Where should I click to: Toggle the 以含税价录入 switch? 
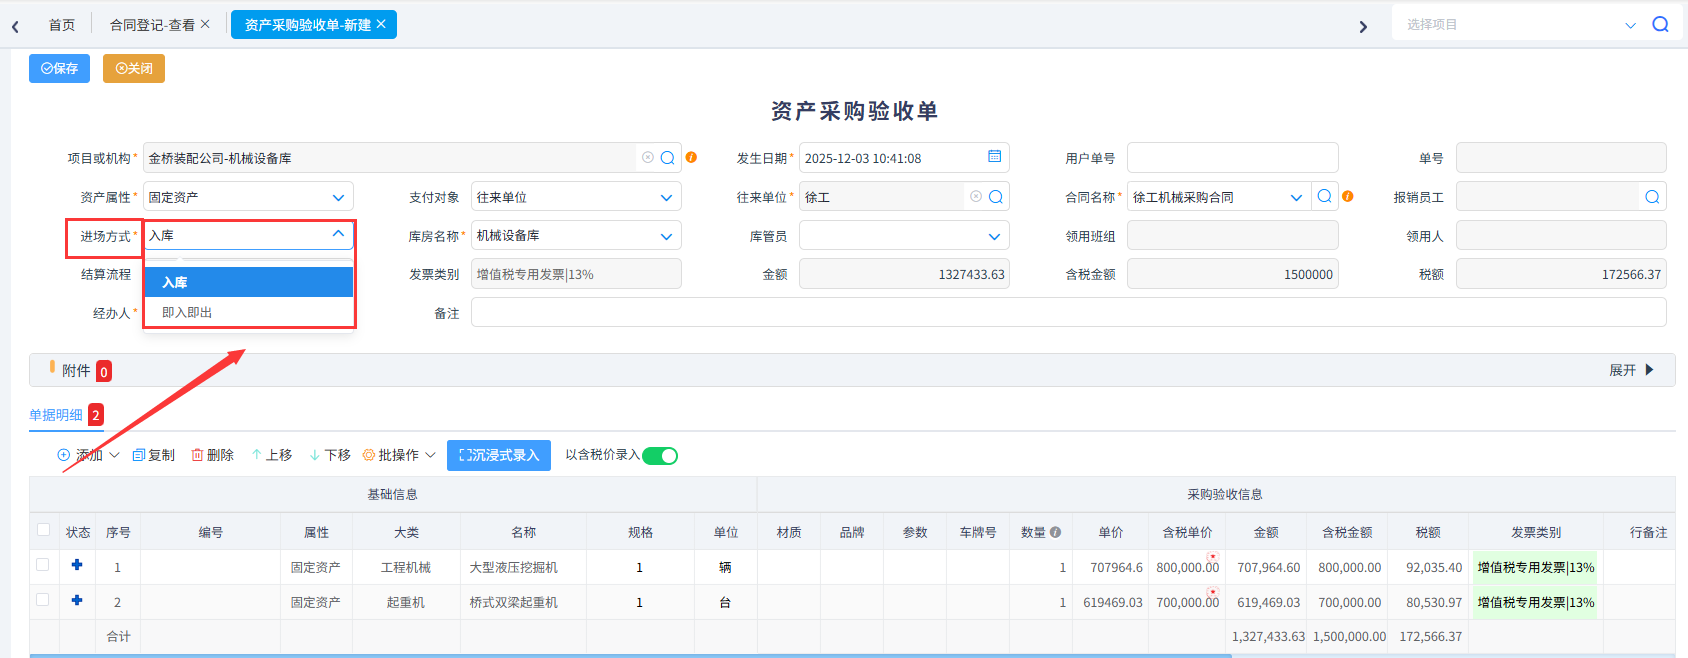pyautogui.click(x=660, y=456)
